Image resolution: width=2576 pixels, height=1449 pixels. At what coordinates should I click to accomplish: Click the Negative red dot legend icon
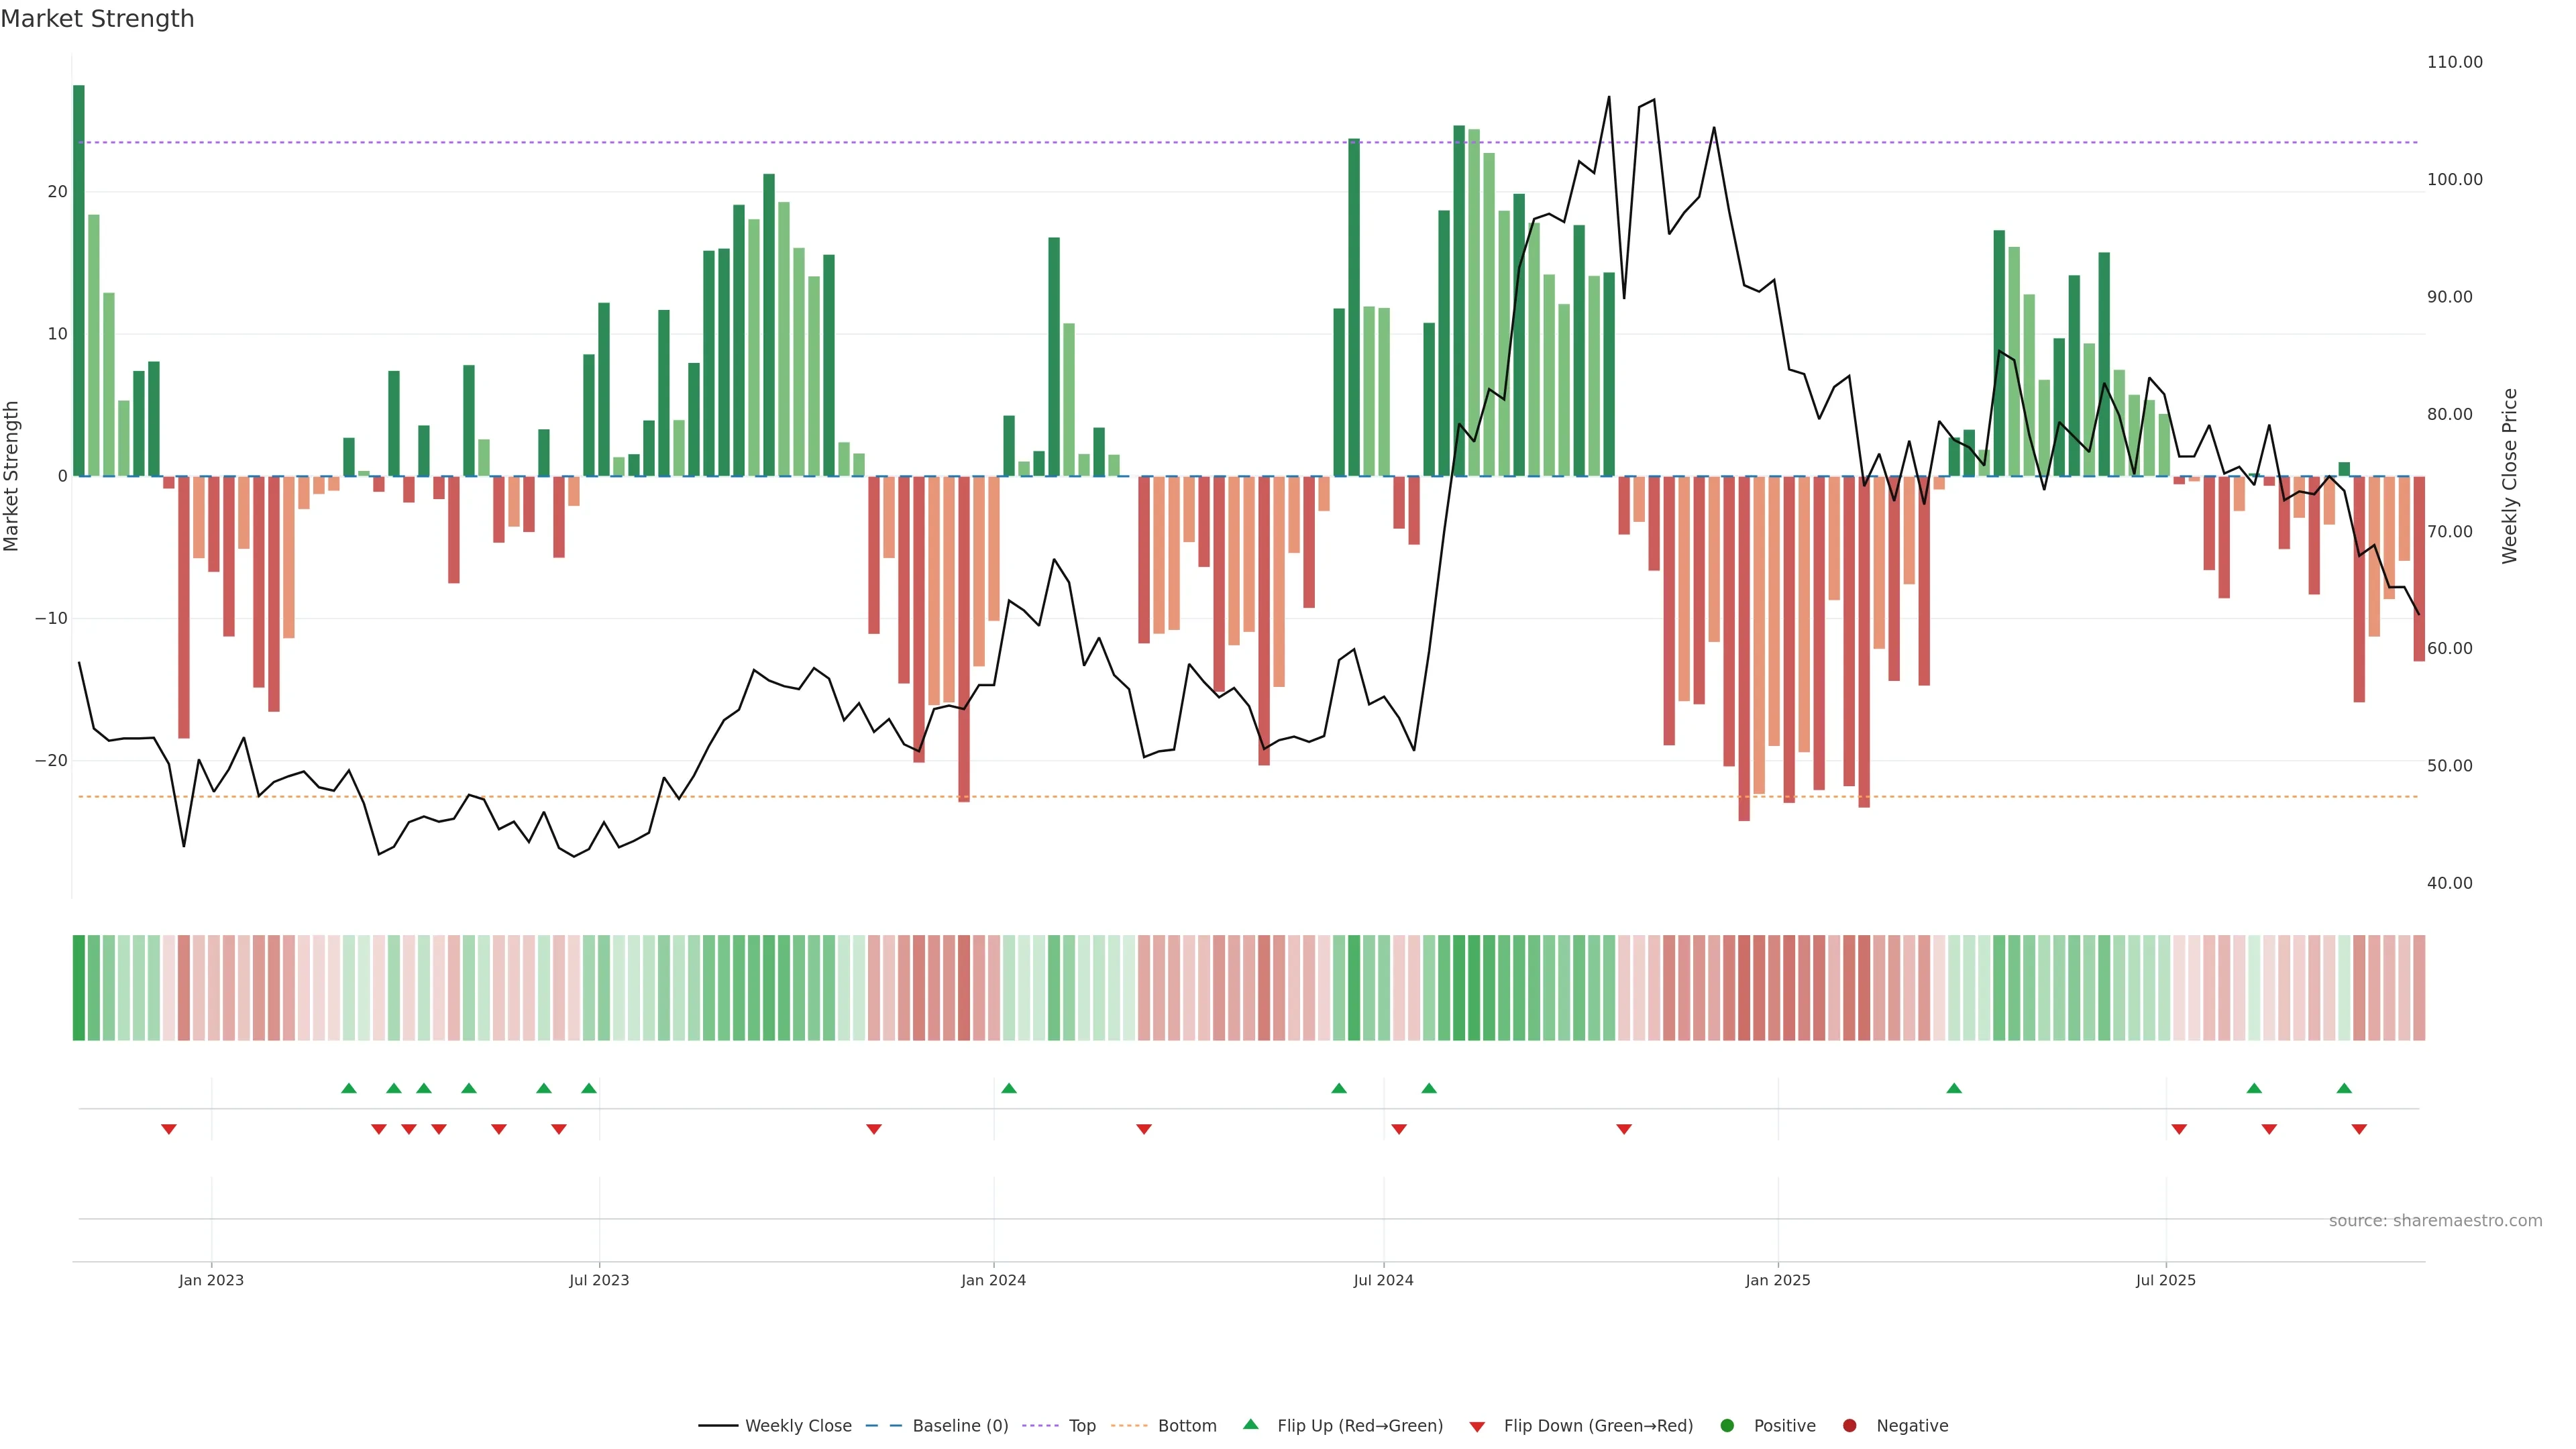tap(1849, 1426)
